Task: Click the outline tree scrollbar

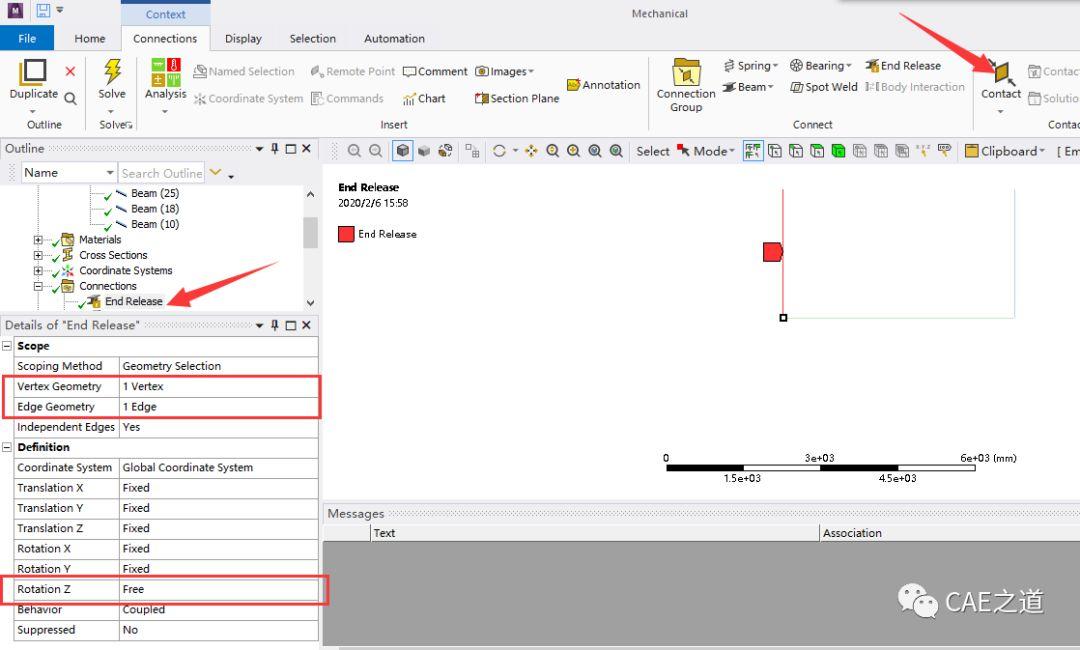Action: click(x=310, y=233)
